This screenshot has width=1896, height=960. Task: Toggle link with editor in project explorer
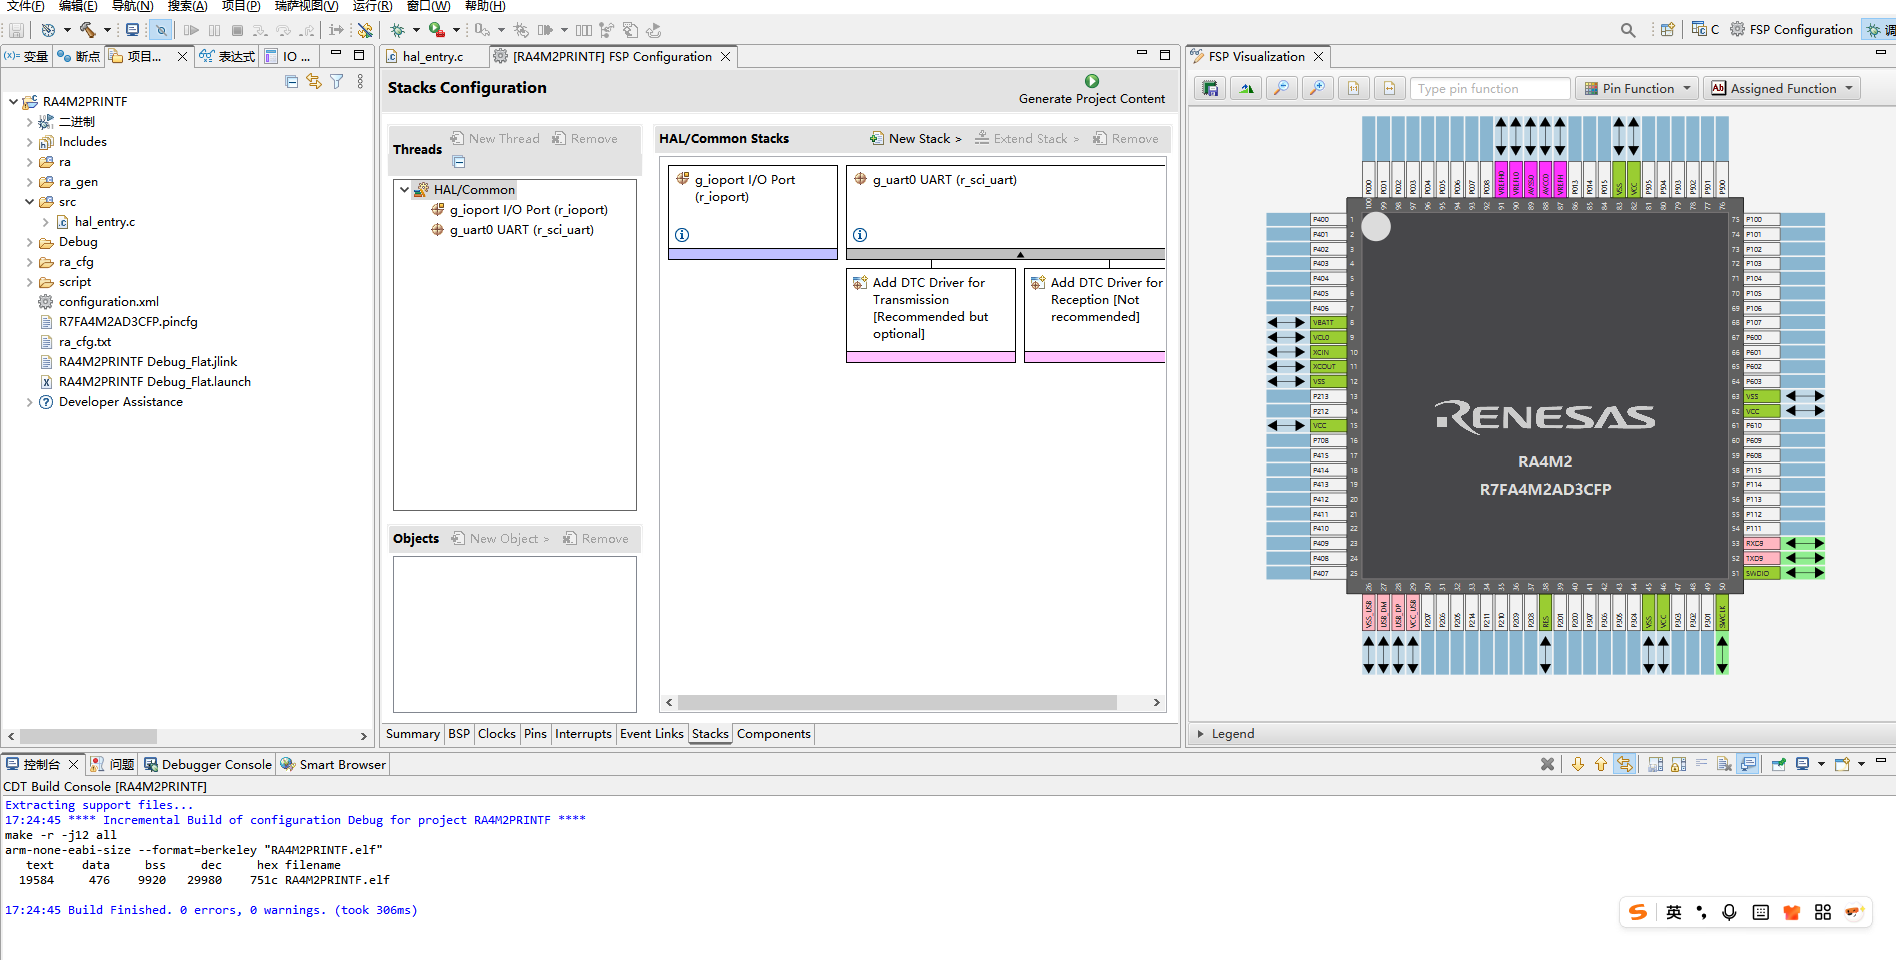pyautogui.click(x=314, y=82)
